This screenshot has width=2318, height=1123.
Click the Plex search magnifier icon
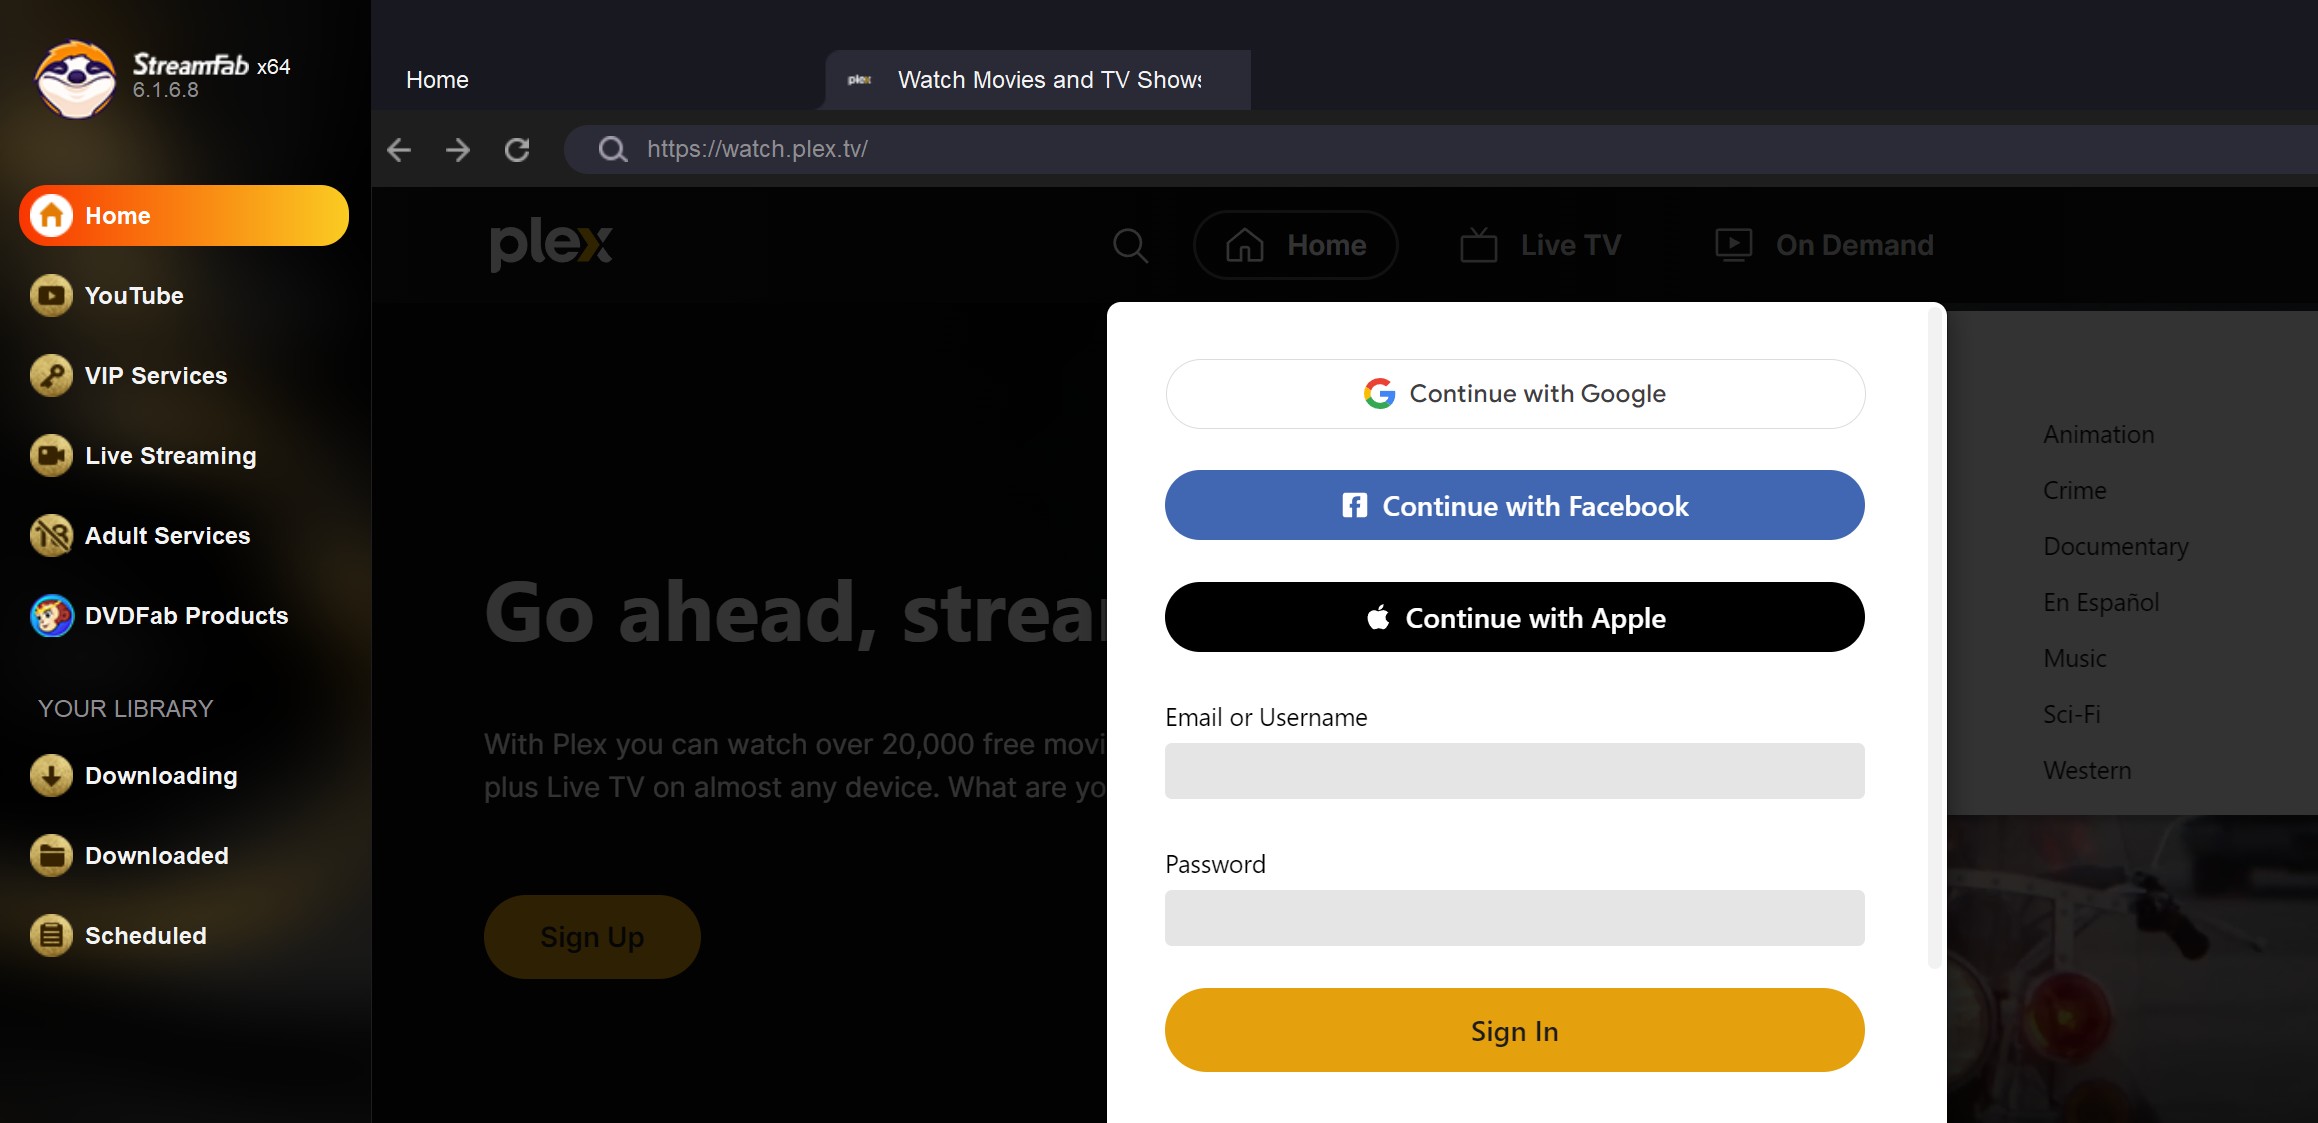[1130, 245]
